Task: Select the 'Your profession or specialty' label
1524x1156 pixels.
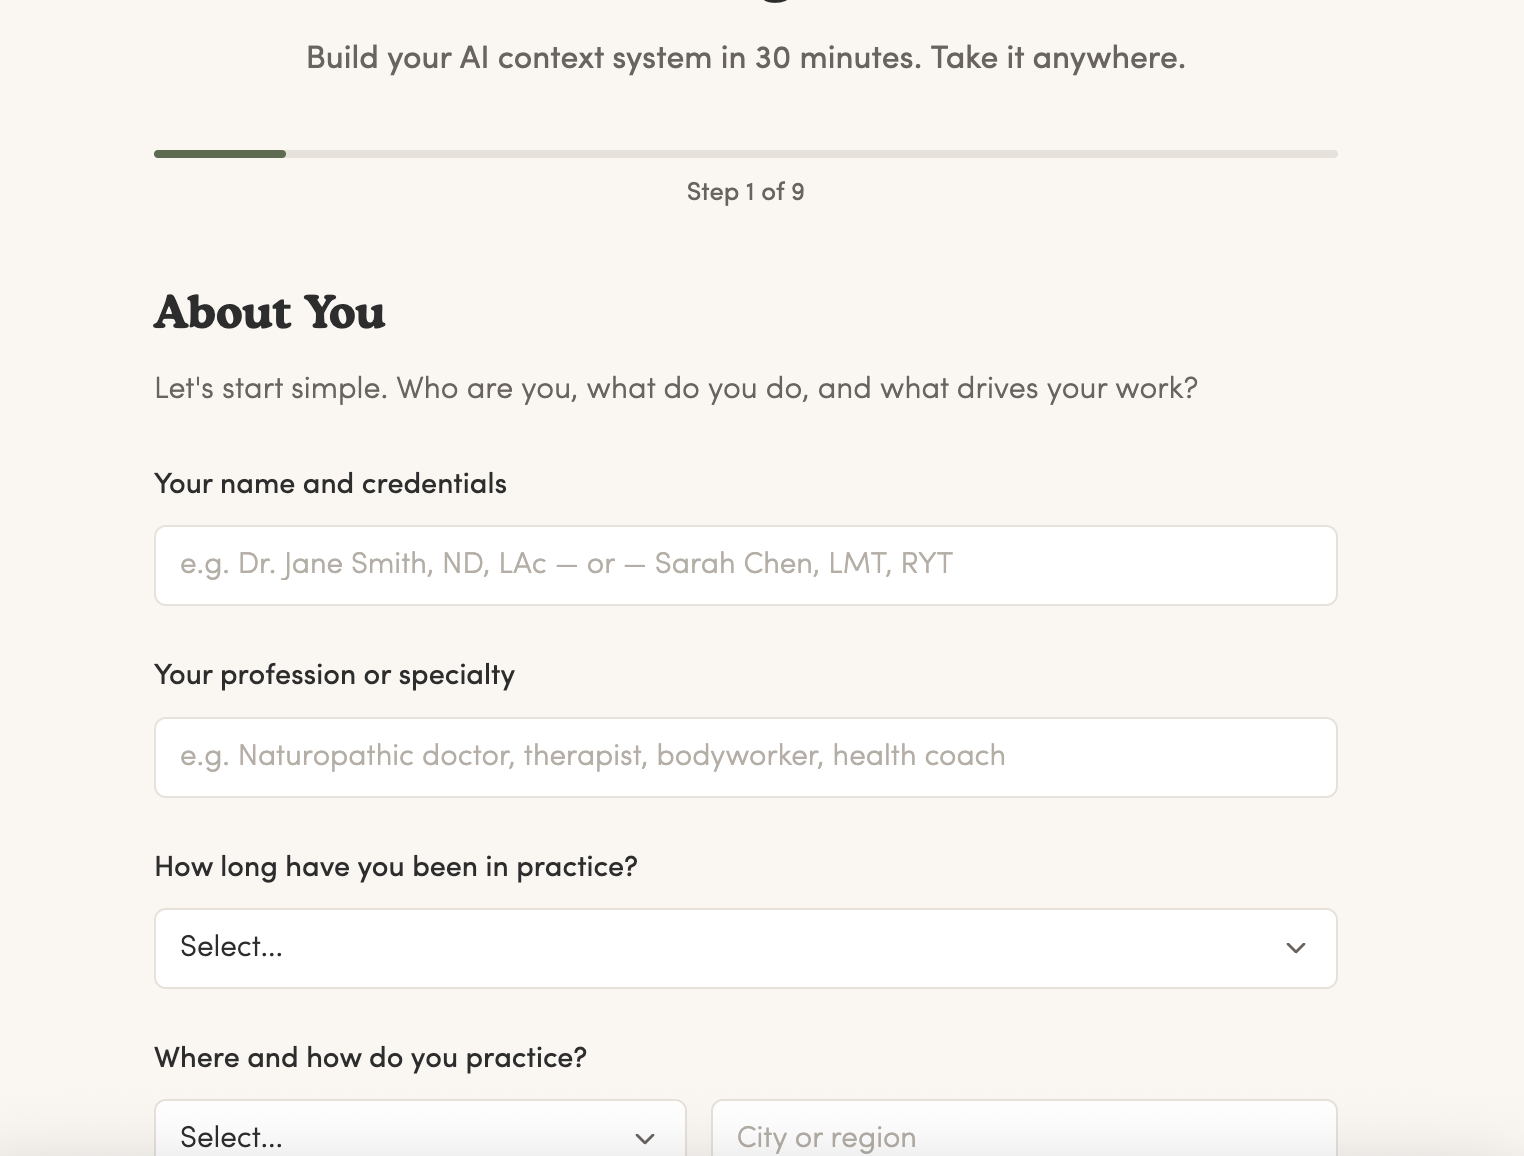Action: tap(334, 675)
